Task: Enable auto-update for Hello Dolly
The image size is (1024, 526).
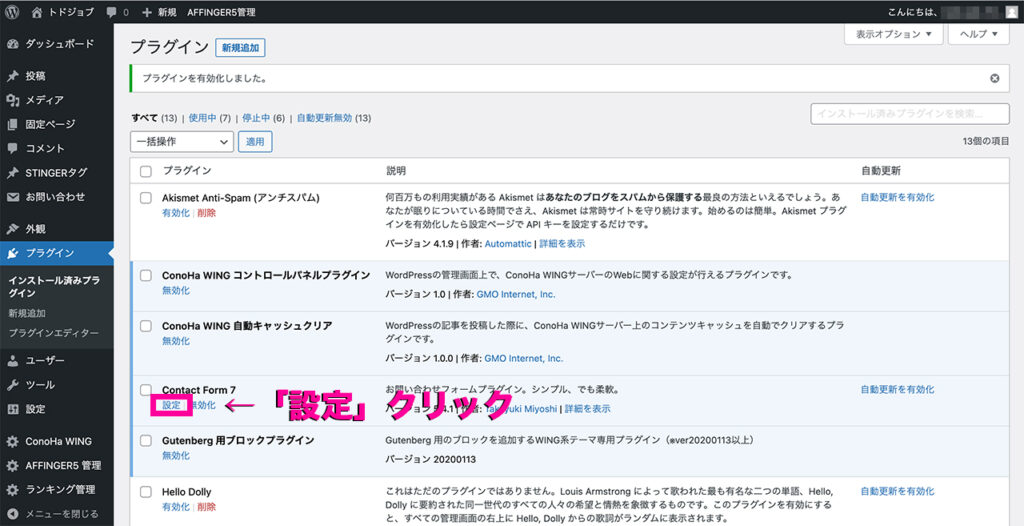Action: (x=897, y=491)
